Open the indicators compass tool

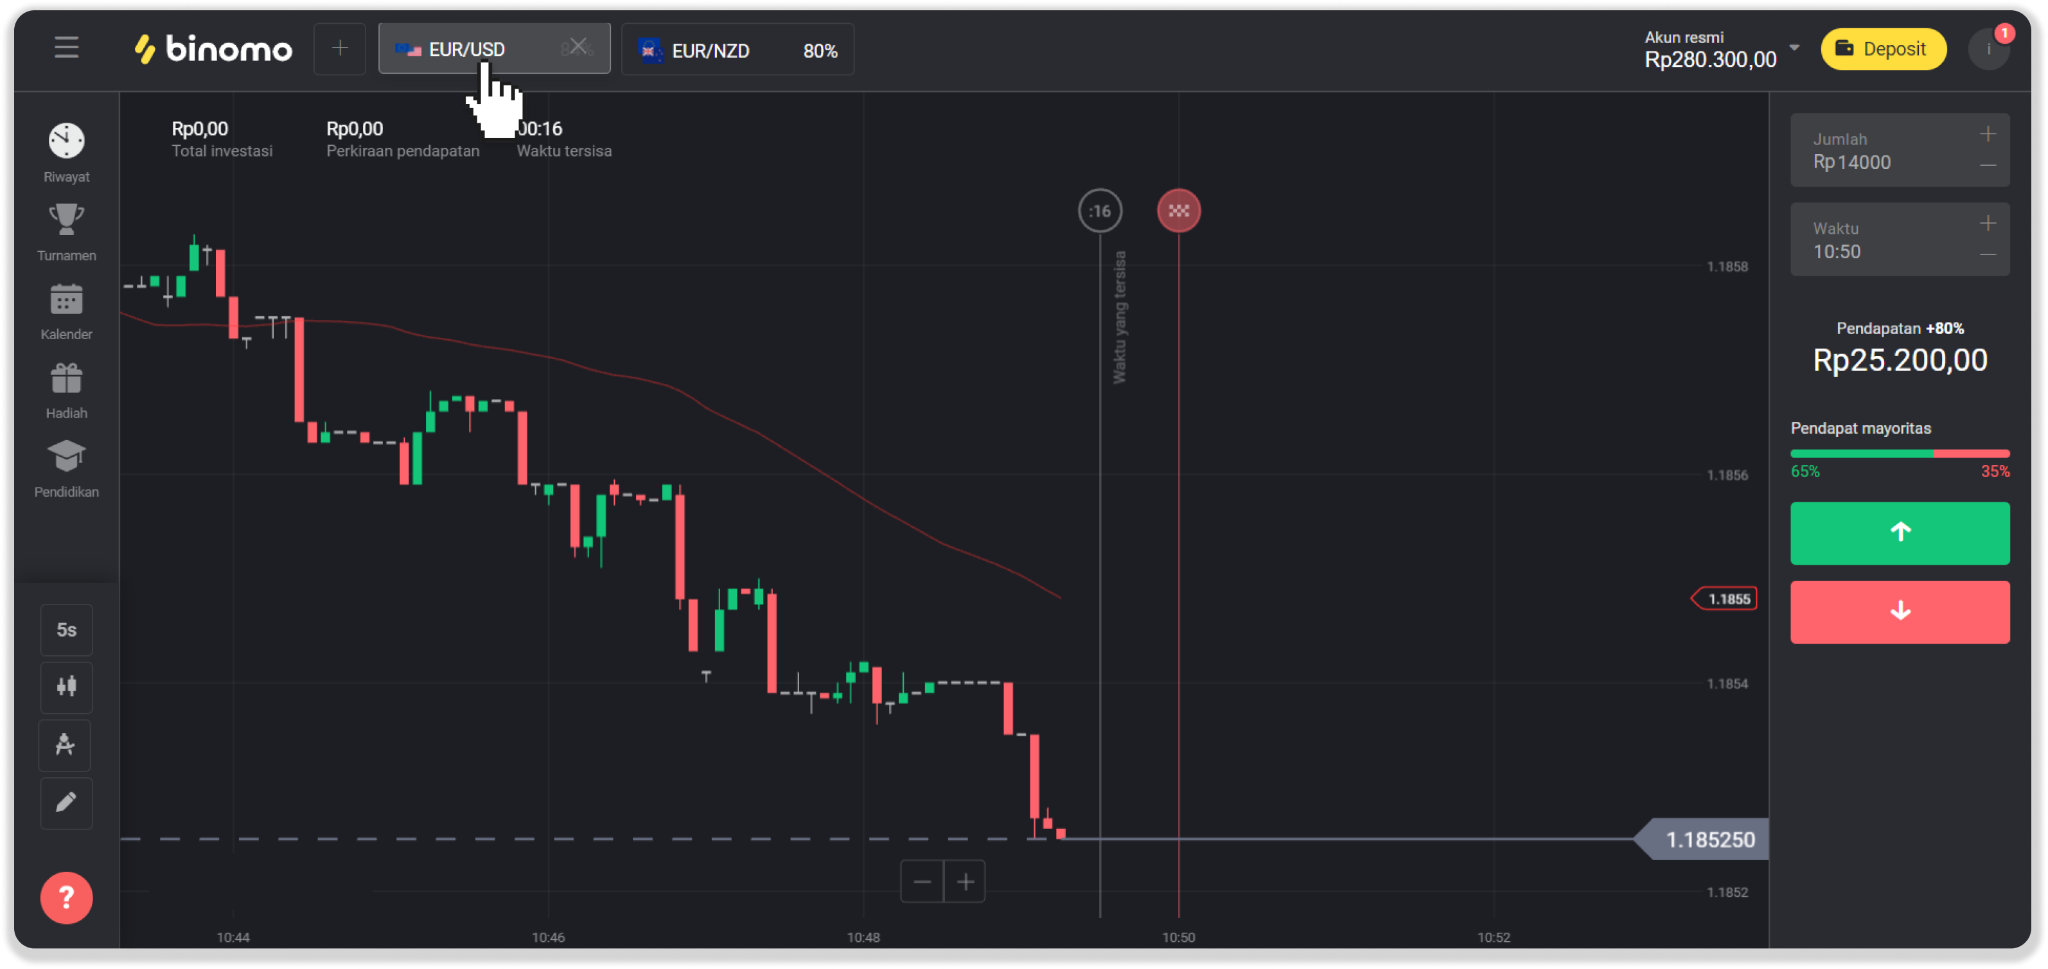[x=66, y=745]
